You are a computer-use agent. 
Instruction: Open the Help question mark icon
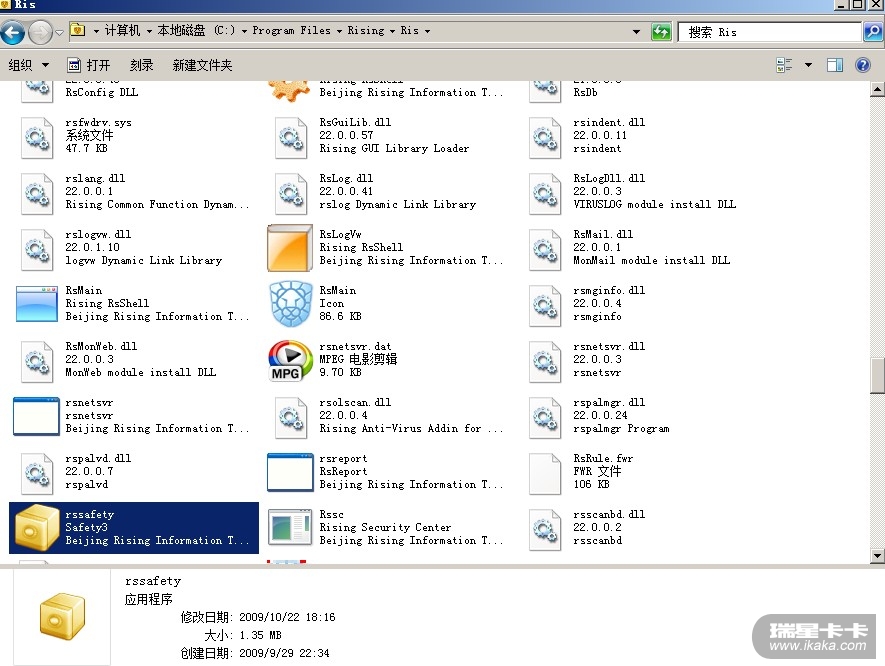pyautogui.click(x=862, y=65)
